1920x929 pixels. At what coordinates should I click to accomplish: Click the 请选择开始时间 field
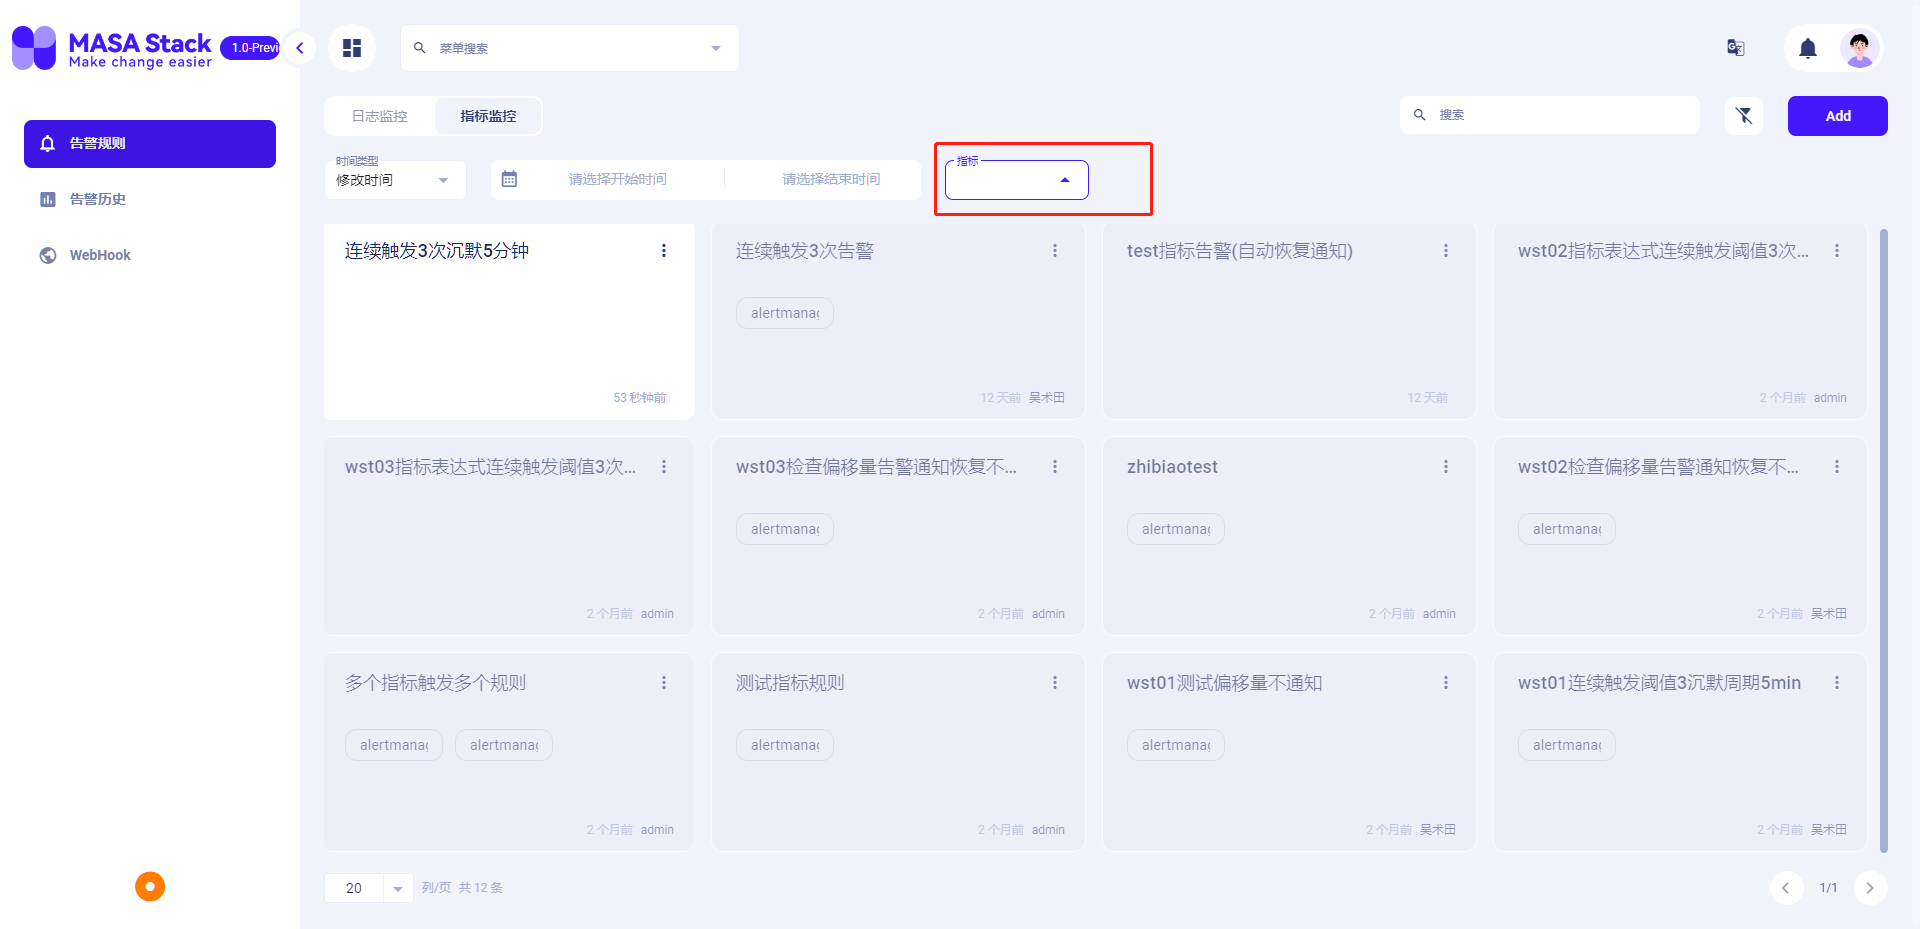(x=617, y=179)
